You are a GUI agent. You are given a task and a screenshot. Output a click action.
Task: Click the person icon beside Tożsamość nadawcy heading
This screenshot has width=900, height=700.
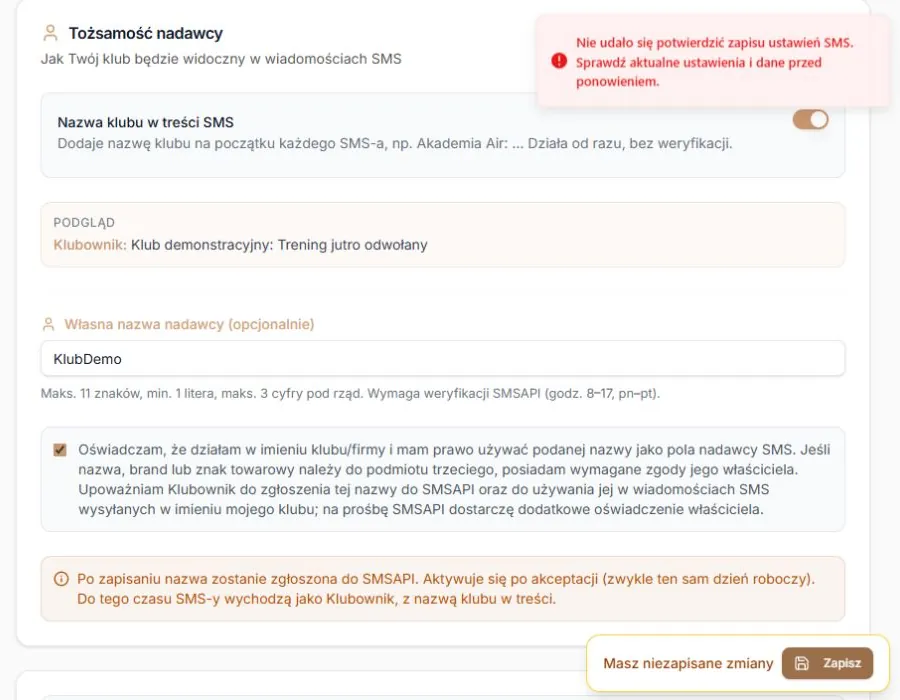[x=51, y=33]
